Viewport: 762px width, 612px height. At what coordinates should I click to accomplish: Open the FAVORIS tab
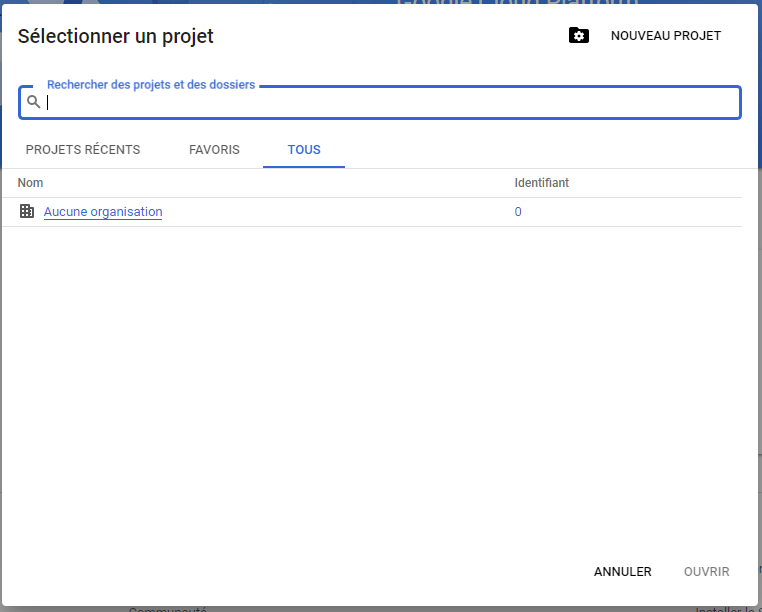point(214,150)
